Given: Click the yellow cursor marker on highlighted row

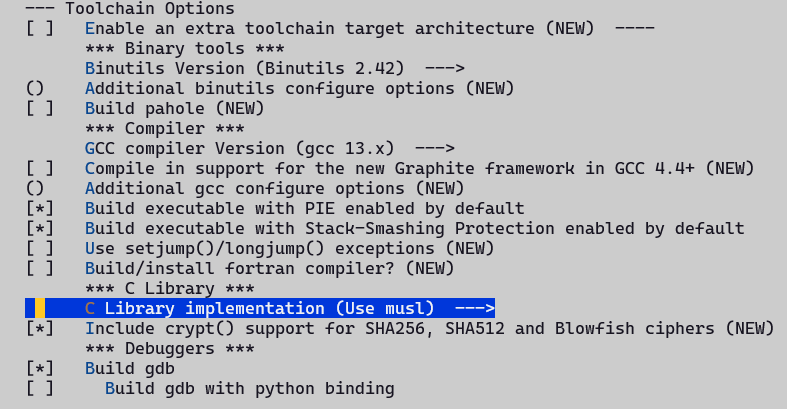Looking at the screenshot, I should [40, 308].
